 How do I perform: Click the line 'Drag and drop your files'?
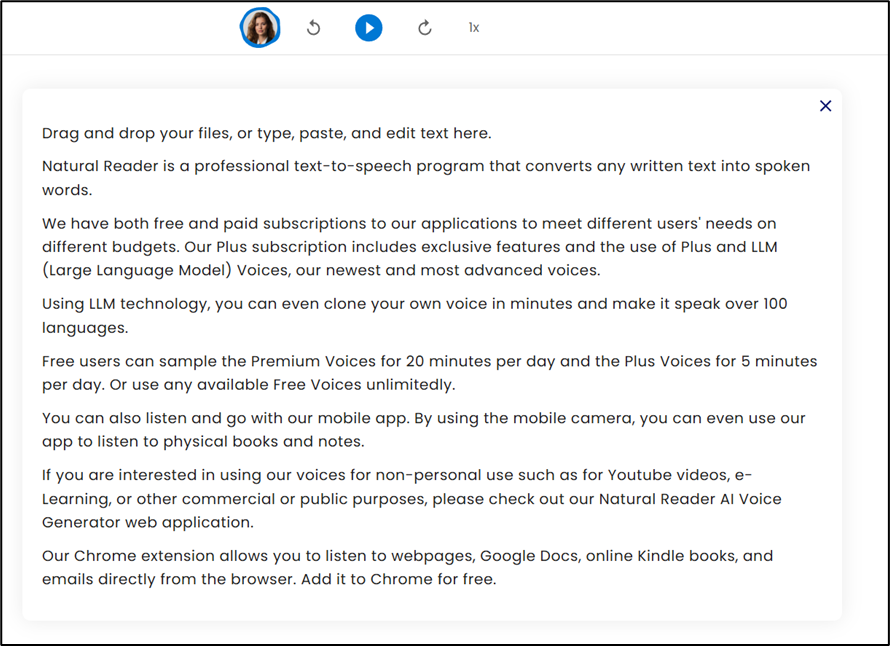(x=267, y=133)
